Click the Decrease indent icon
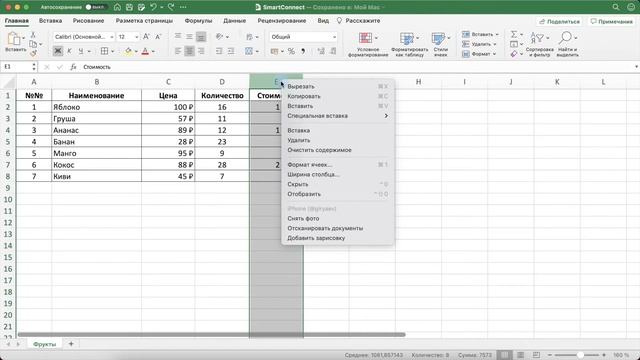 tap(219, 51)
